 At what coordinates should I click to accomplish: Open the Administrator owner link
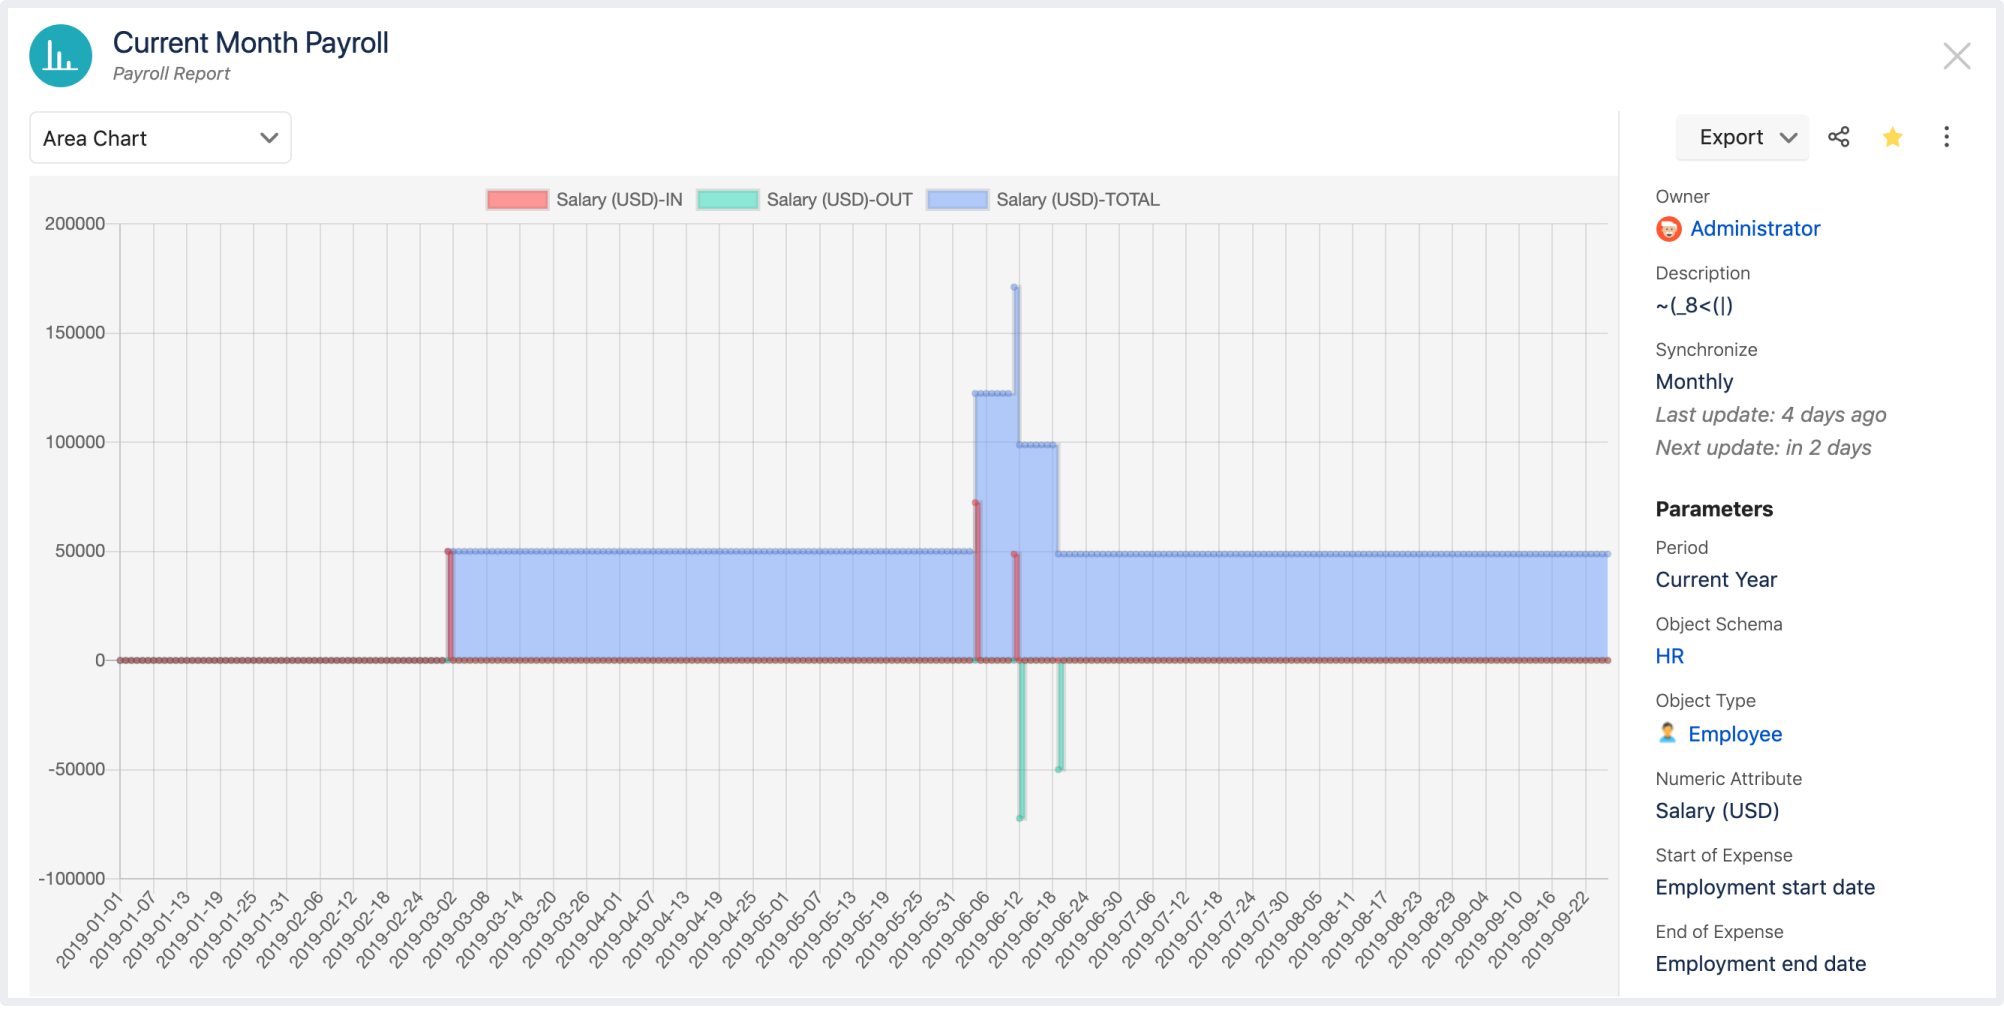[1754, 229]
